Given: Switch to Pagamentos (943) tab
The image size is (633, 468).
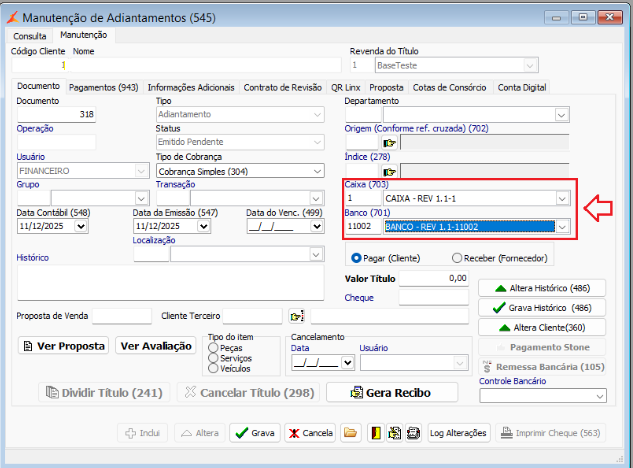Looking at the screenshot, I should click(104, 87).
